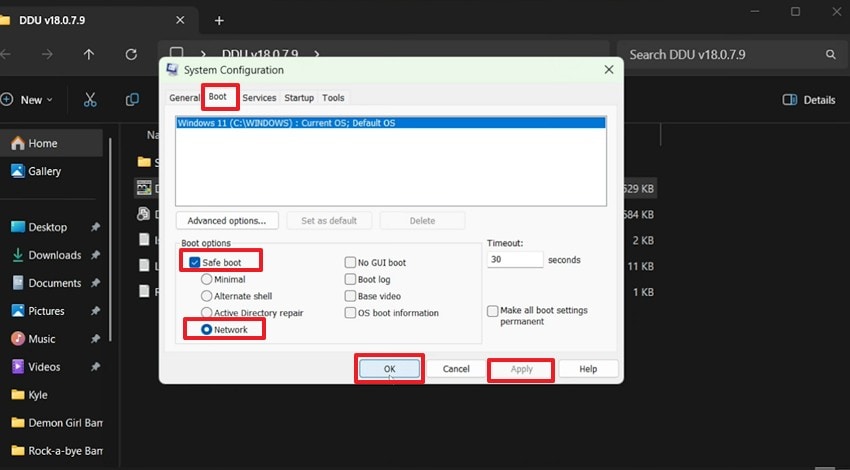Image resolution: width=850 pixels, height=470 pixels.
Task: Click the Copy icon in toolbar
Action: coord(132,100)
